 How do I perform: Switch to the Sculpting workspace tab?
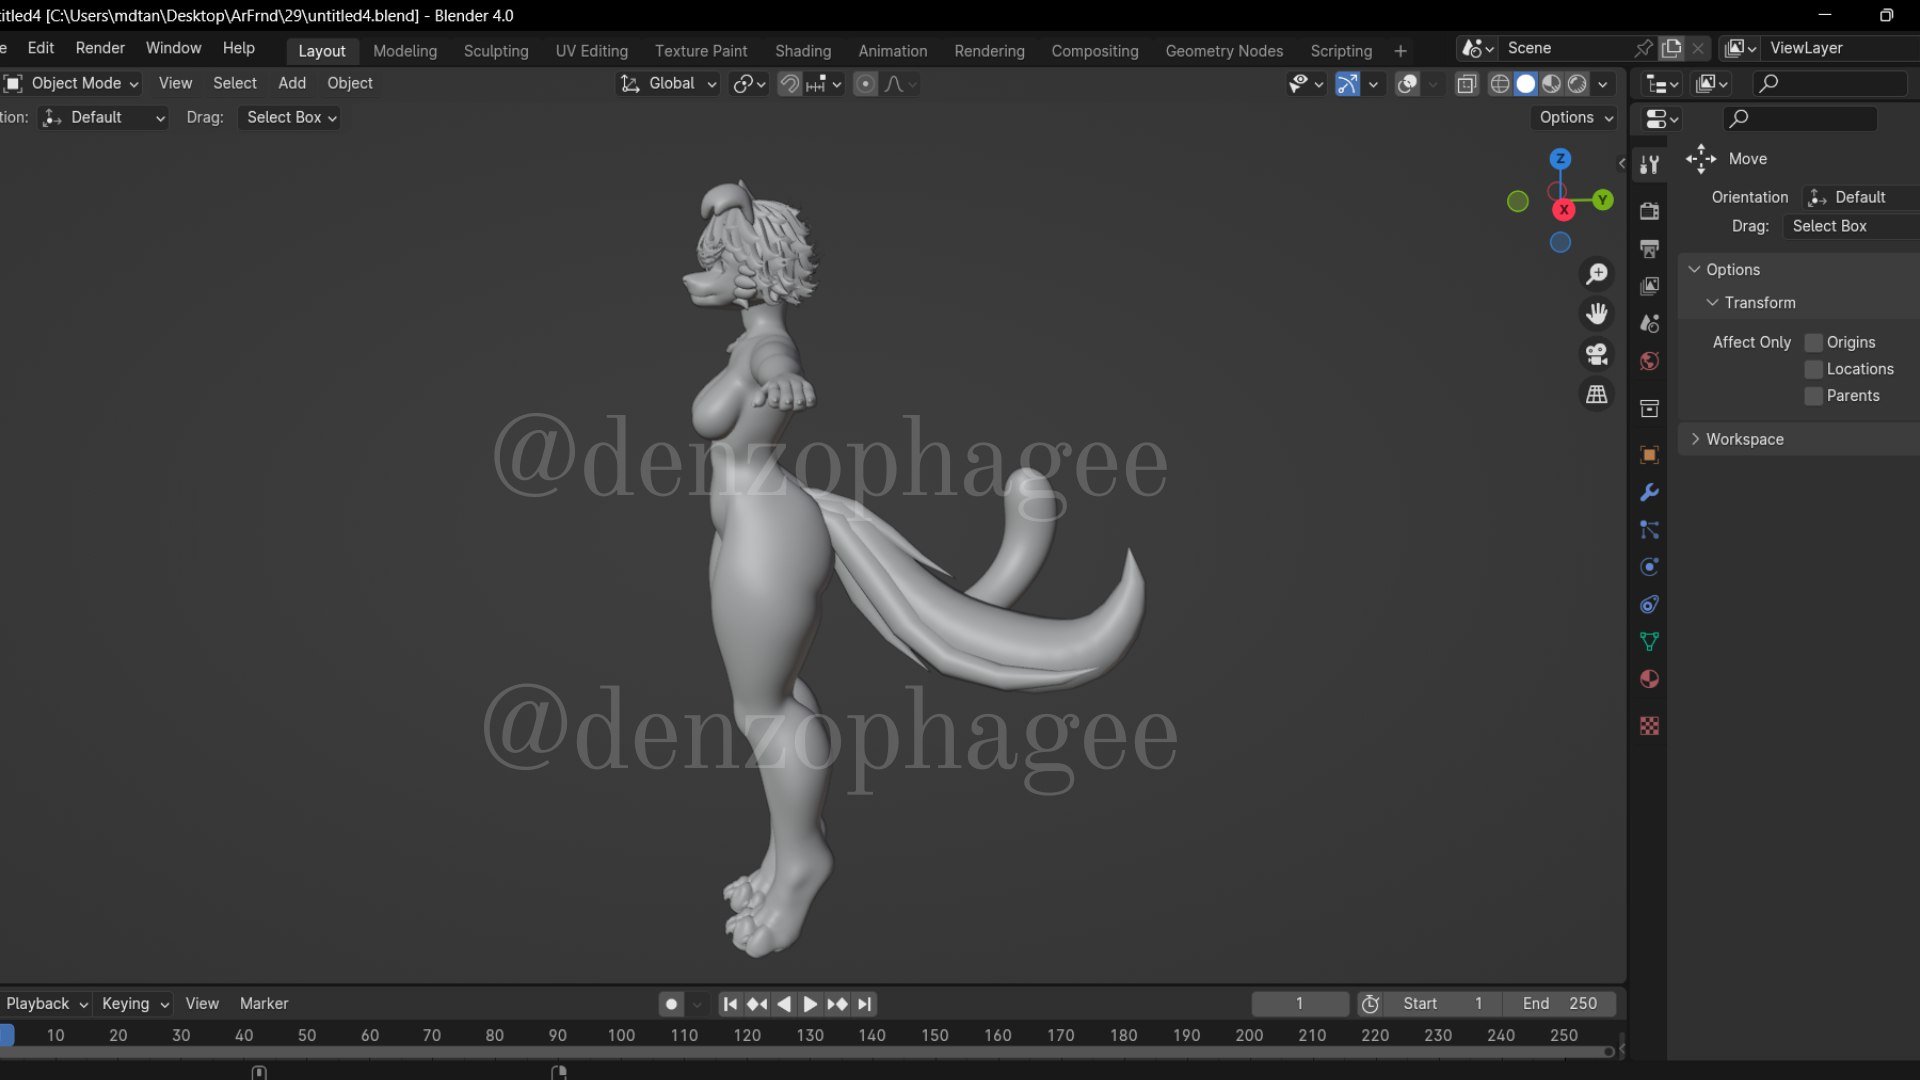(x=495, y=50)
